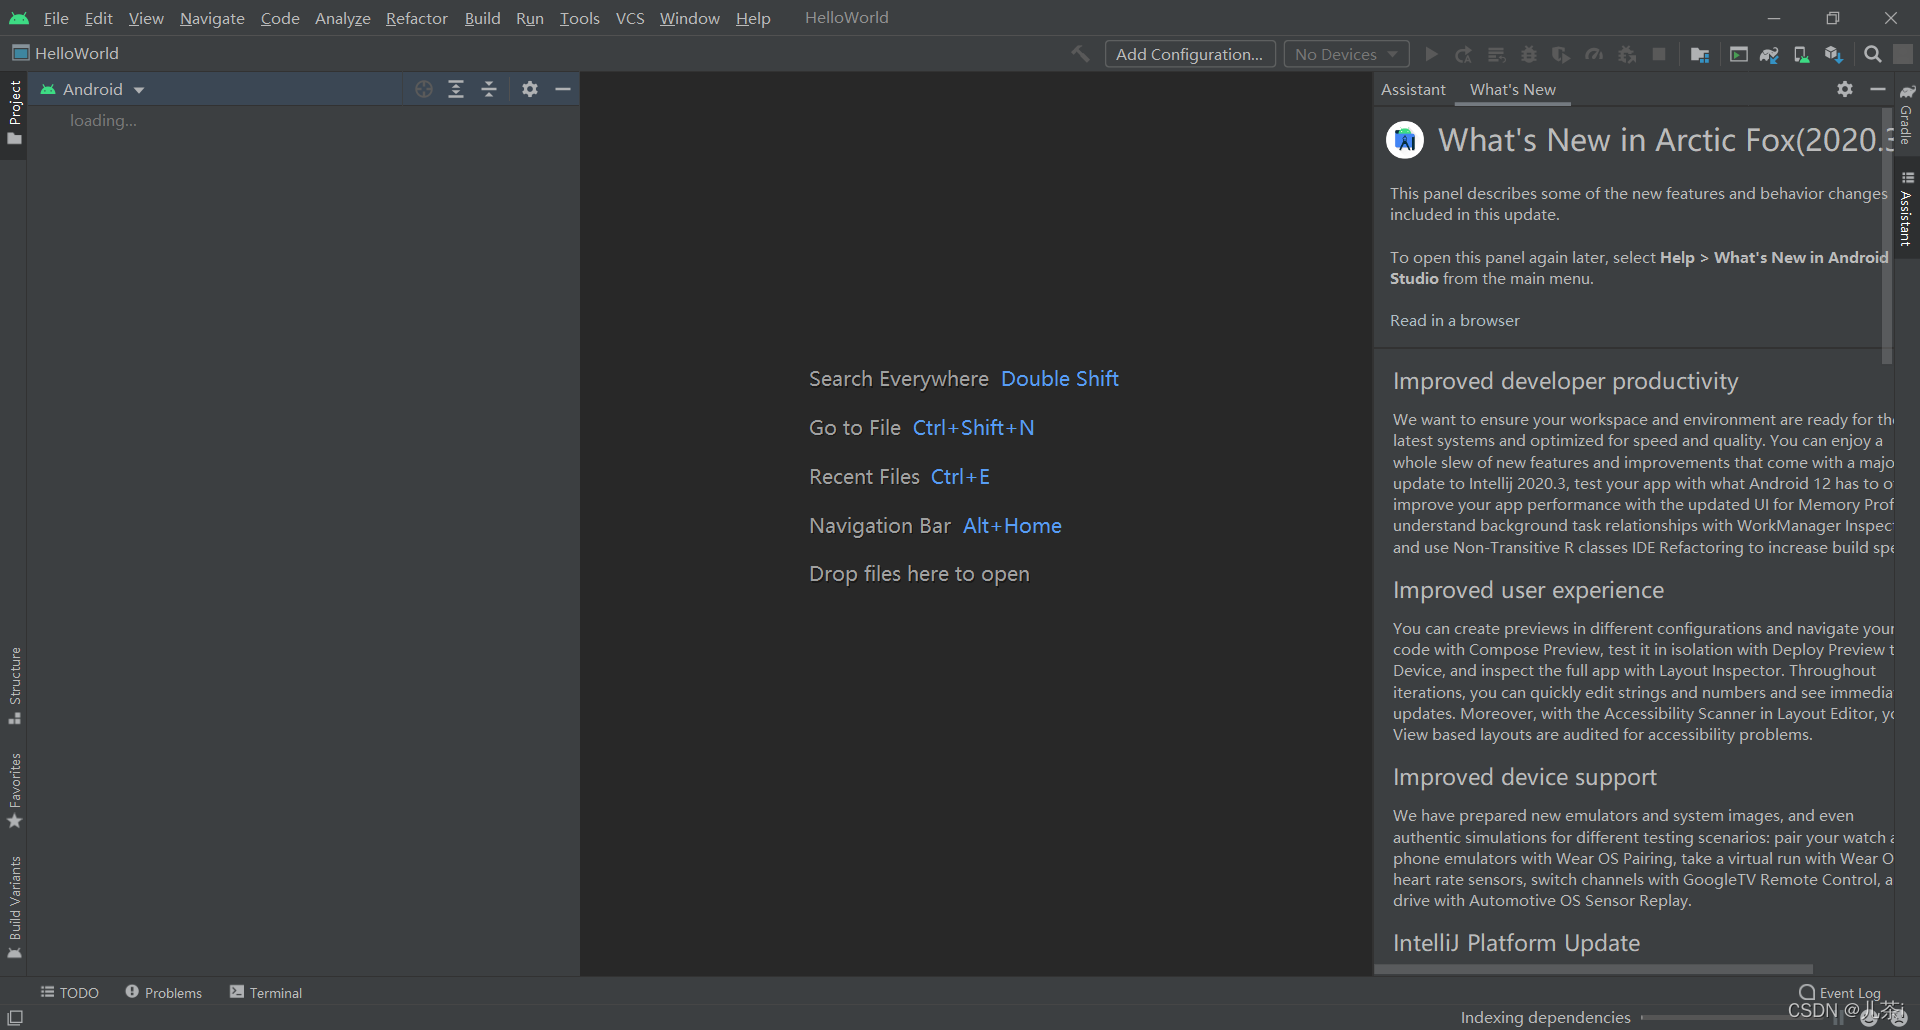Open the Event Log
Image resolution: width=1920 pixels, height=1030 pixels.
tap(1840, 992)
